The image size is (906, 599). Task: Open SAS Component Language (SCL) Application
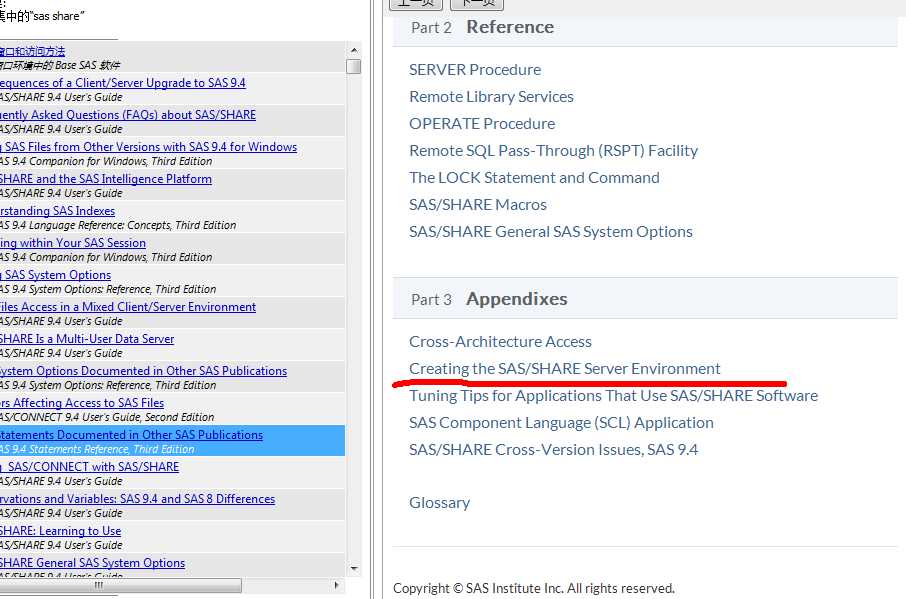click(x=561, y=423)
